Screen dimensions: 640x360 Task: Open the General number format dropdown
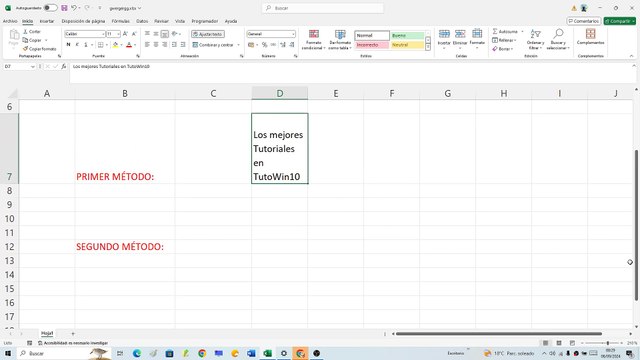293,34
